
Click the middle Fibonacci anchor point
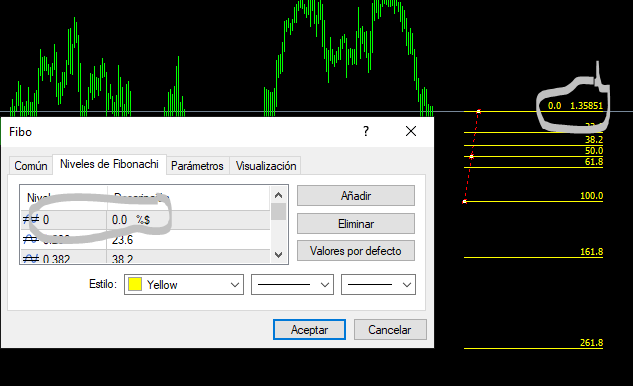(472, 156)
